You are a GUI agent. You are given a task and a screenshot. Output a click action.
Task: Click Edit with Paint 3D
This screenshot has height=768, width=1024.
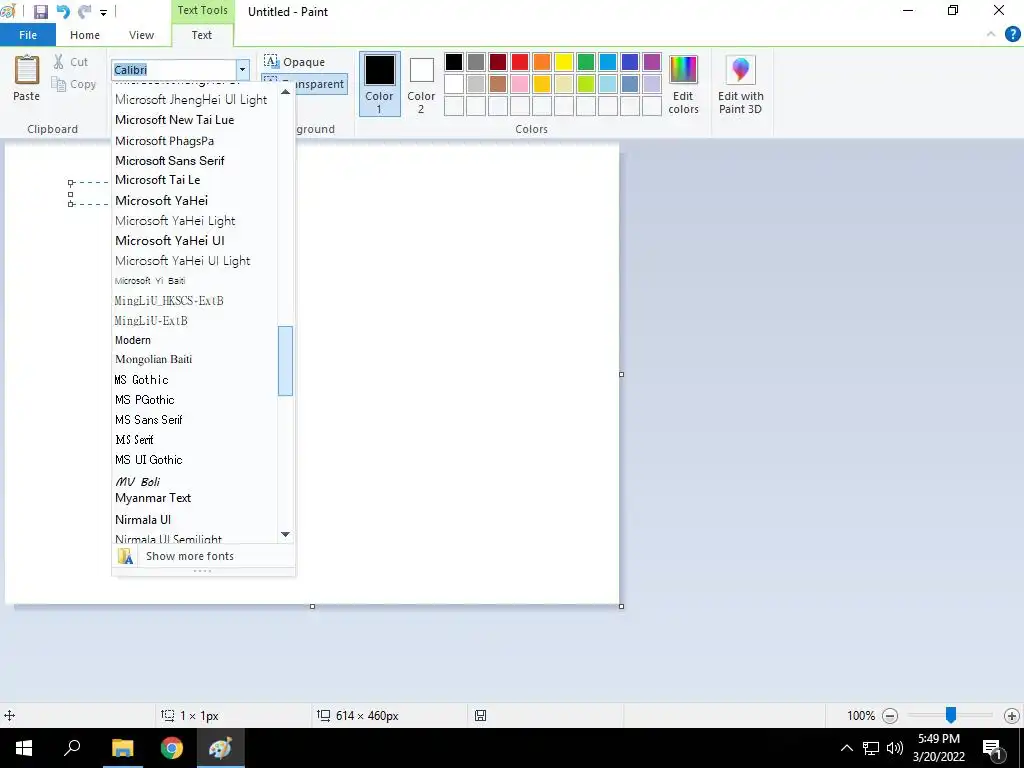click(x=741, y=85)
